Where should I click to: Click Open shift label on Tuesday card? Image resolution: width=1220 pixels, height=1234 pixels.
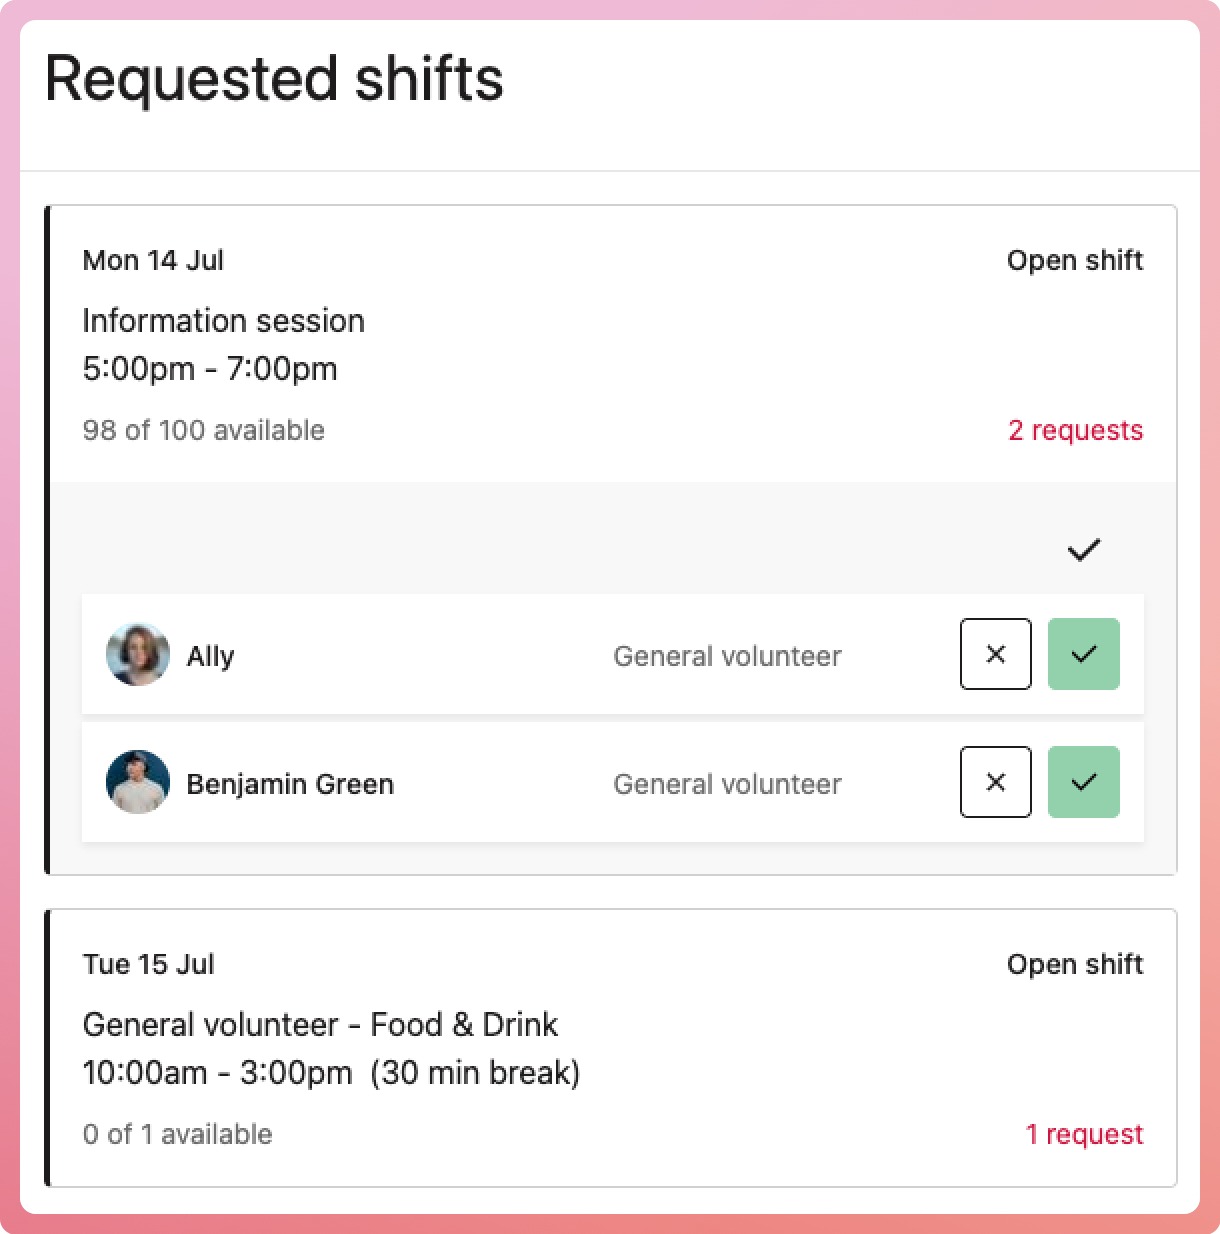click(1074, 965)
